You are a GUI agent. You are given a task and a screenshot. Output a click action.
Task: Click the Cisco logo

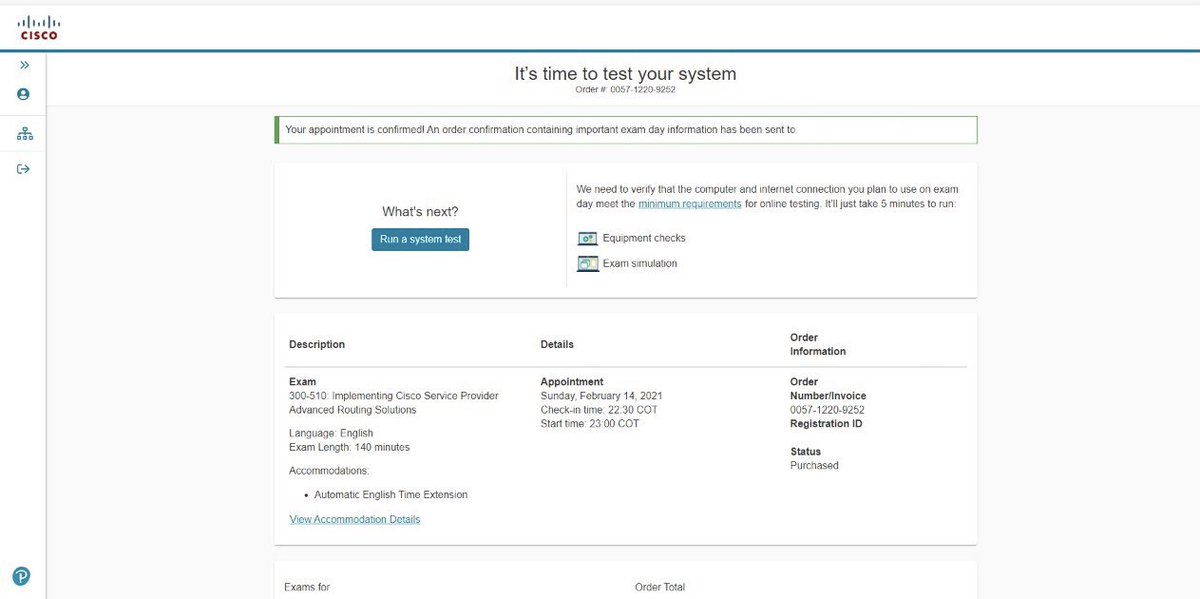coord(39,28)
